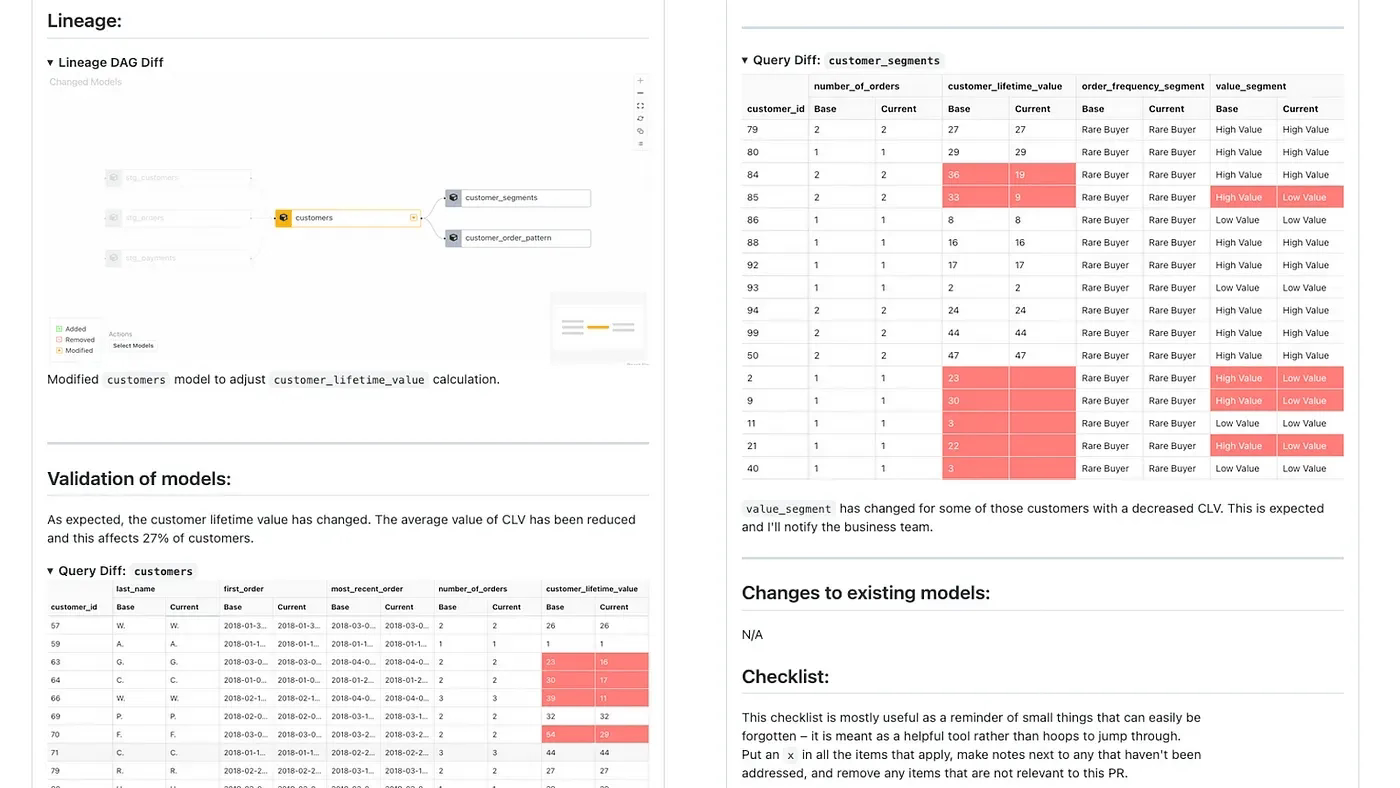This screenshot has width=1400, height=788.
Task: Click the orange cube icon on the customers node
Action: [x=283, y=217]
